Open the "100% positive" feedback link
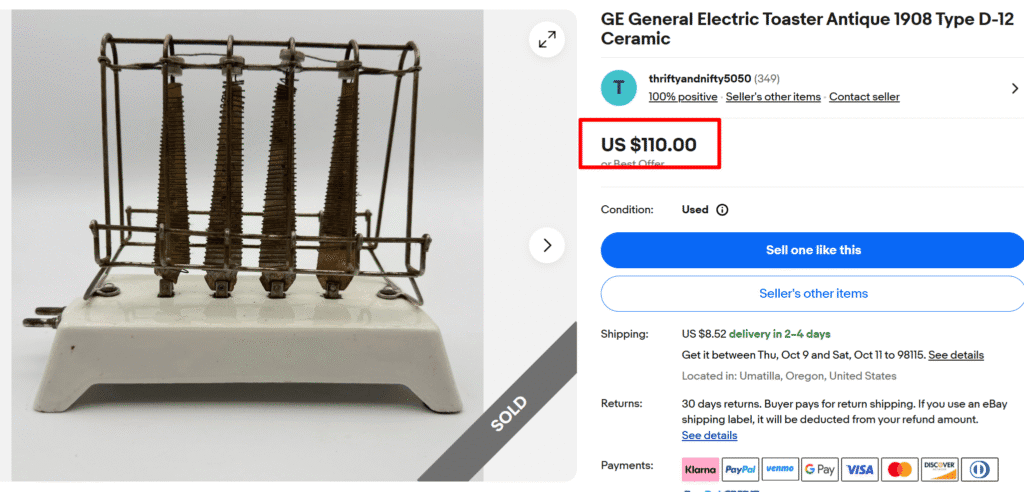This screenshot has height=492, width=1024. point(683,97)
